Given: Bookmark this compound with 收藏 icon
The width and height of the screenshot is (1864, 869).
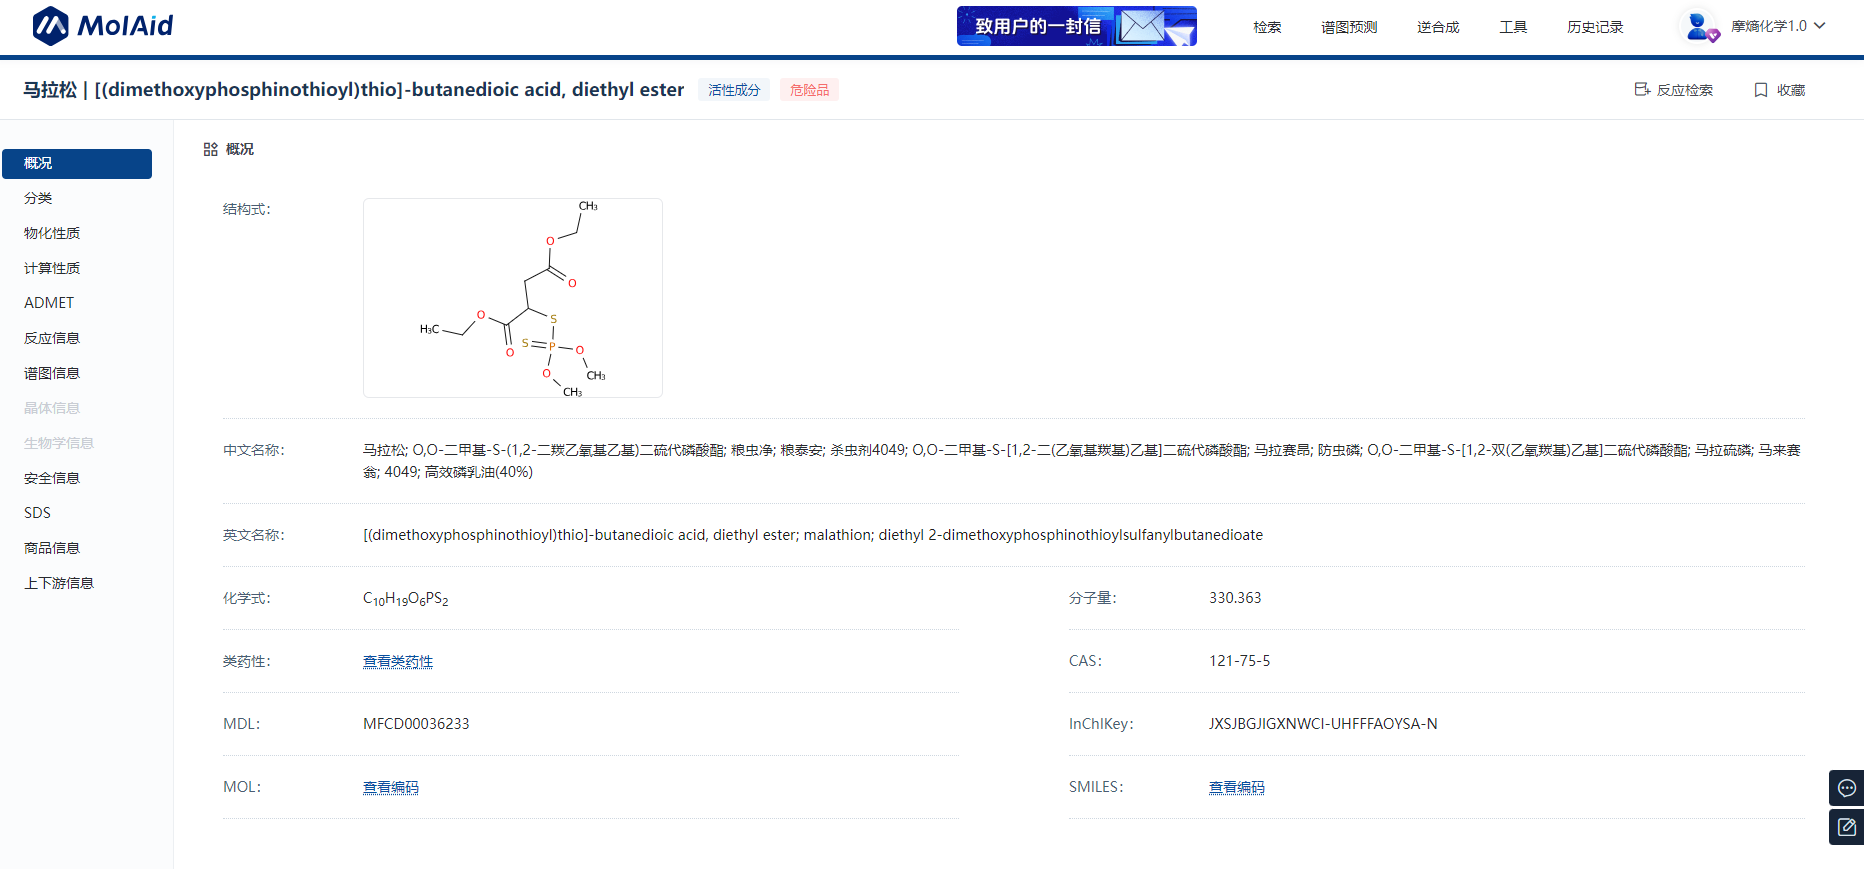Looking at the screenshot, I should 1761,90.
